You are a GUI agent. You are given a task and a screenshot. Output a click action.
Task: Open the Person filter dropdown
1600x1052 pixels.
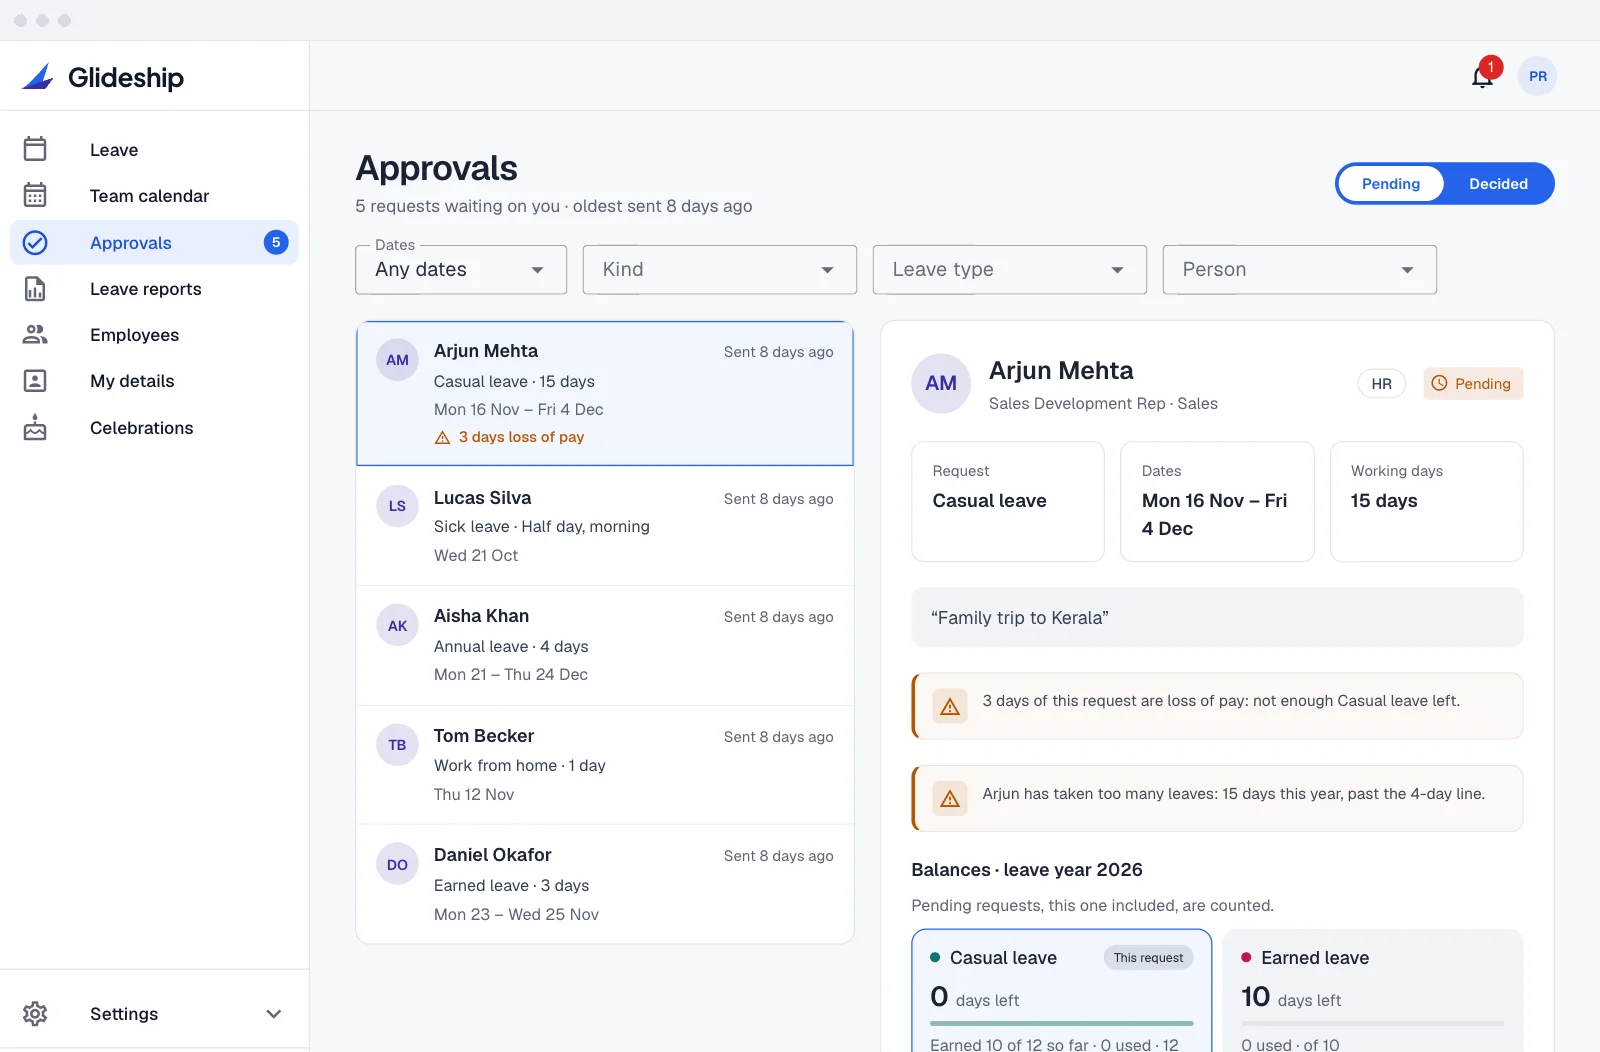coord(1300,270)
